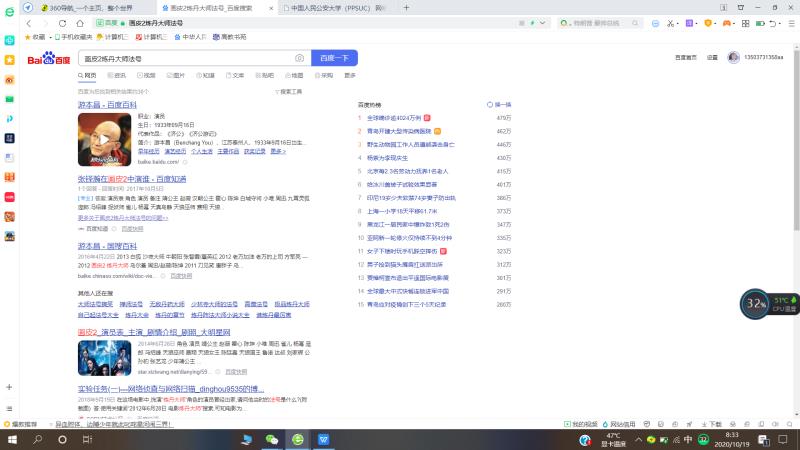Switch to the 中国人民公安大学 tab

click(x=337, y=8)
